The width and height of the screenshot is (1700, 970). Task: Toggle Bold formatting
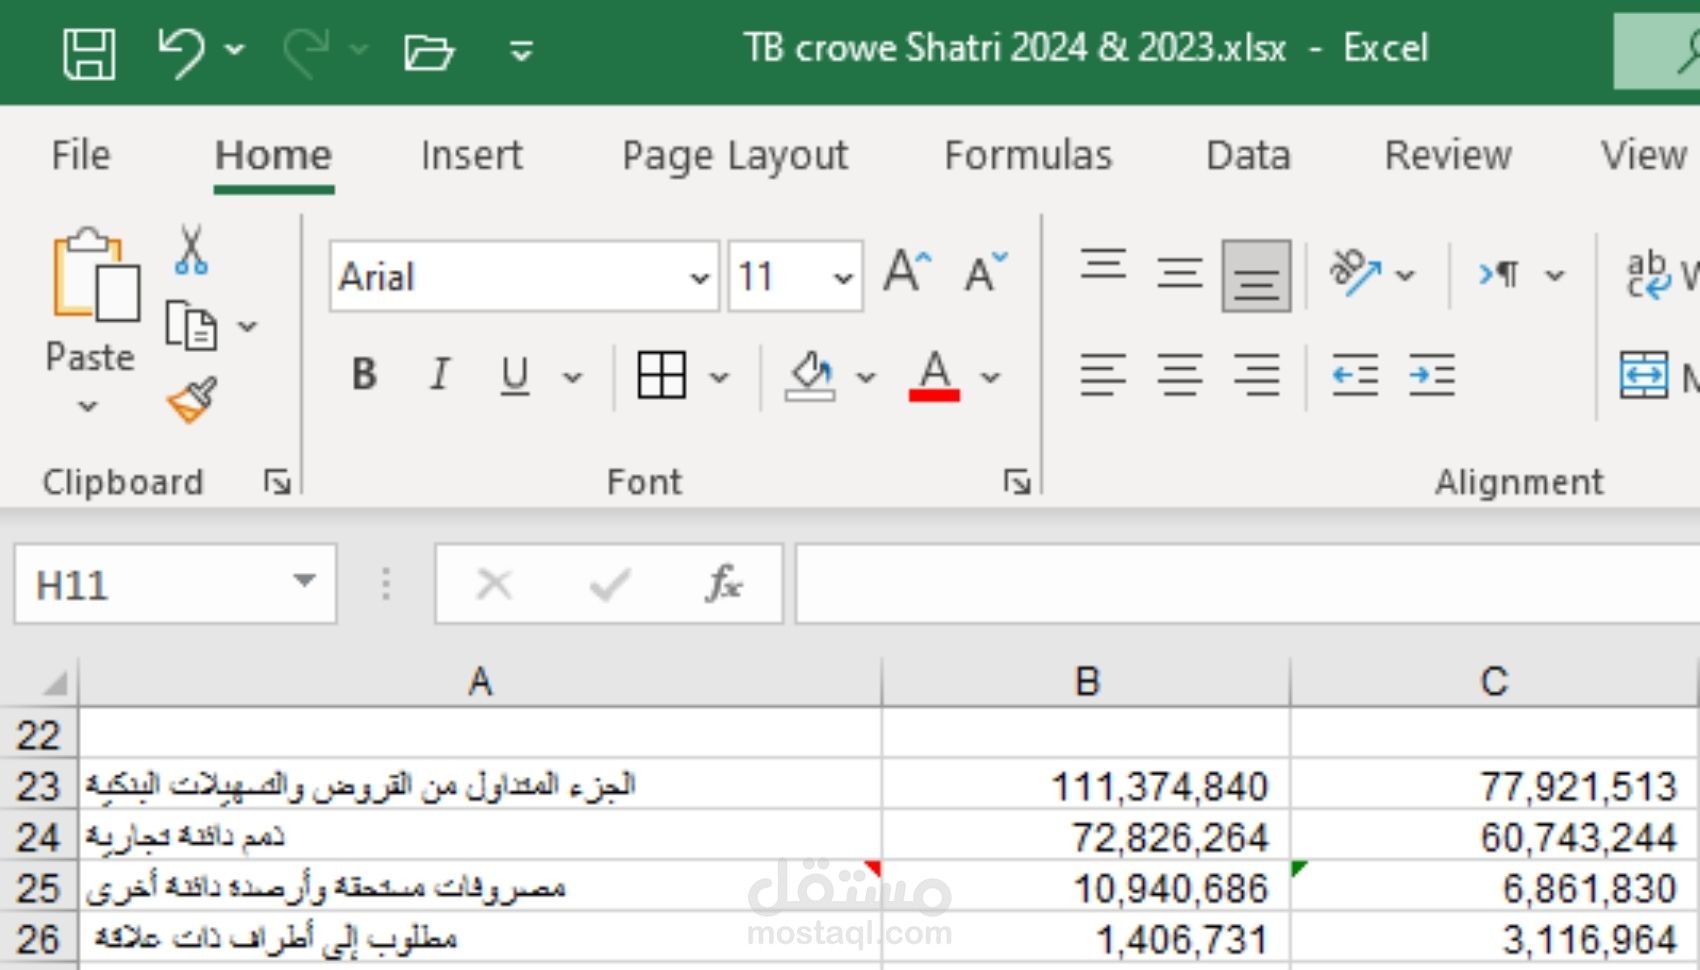(365, 375)
